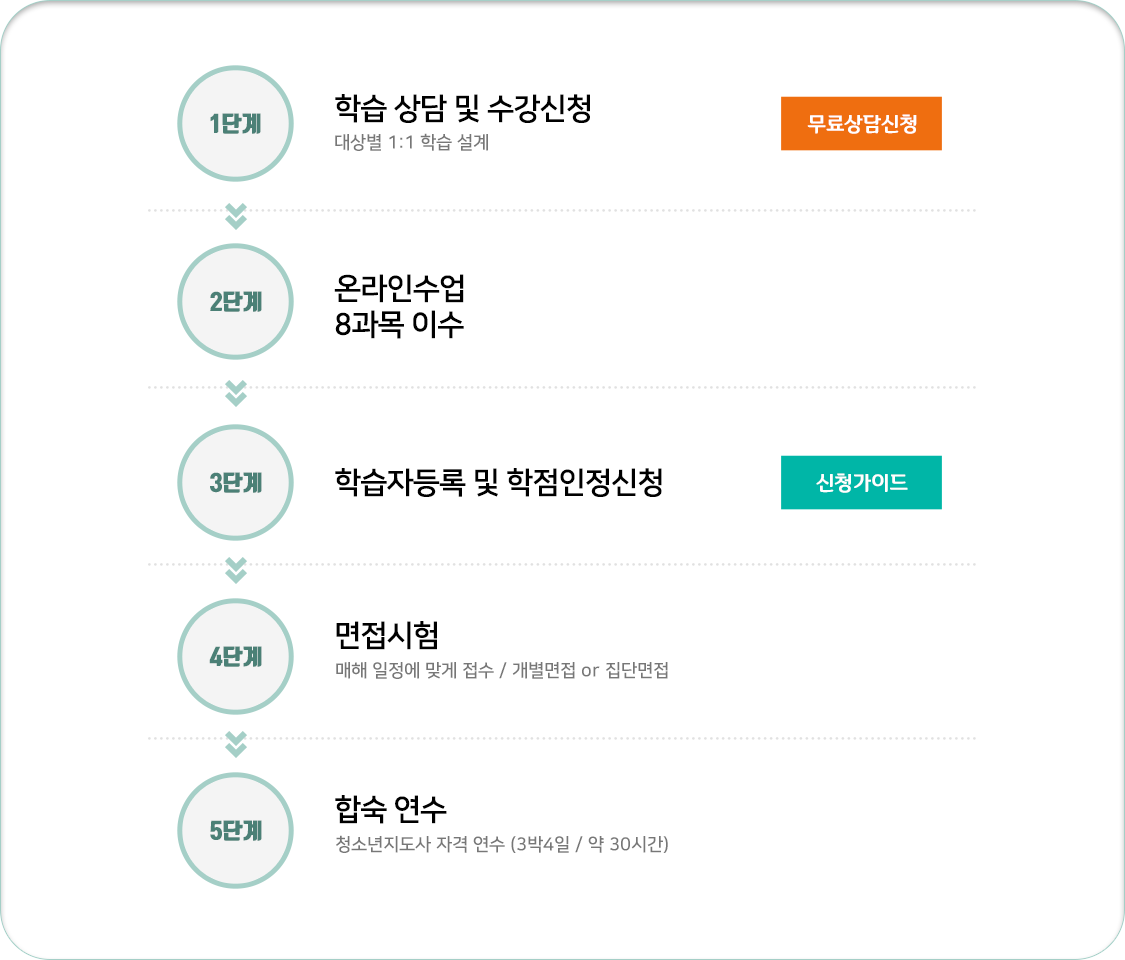Click the 청소년지도사 자격 연수 description
This screenshot has height=960, width=1125.
point(502,844)
